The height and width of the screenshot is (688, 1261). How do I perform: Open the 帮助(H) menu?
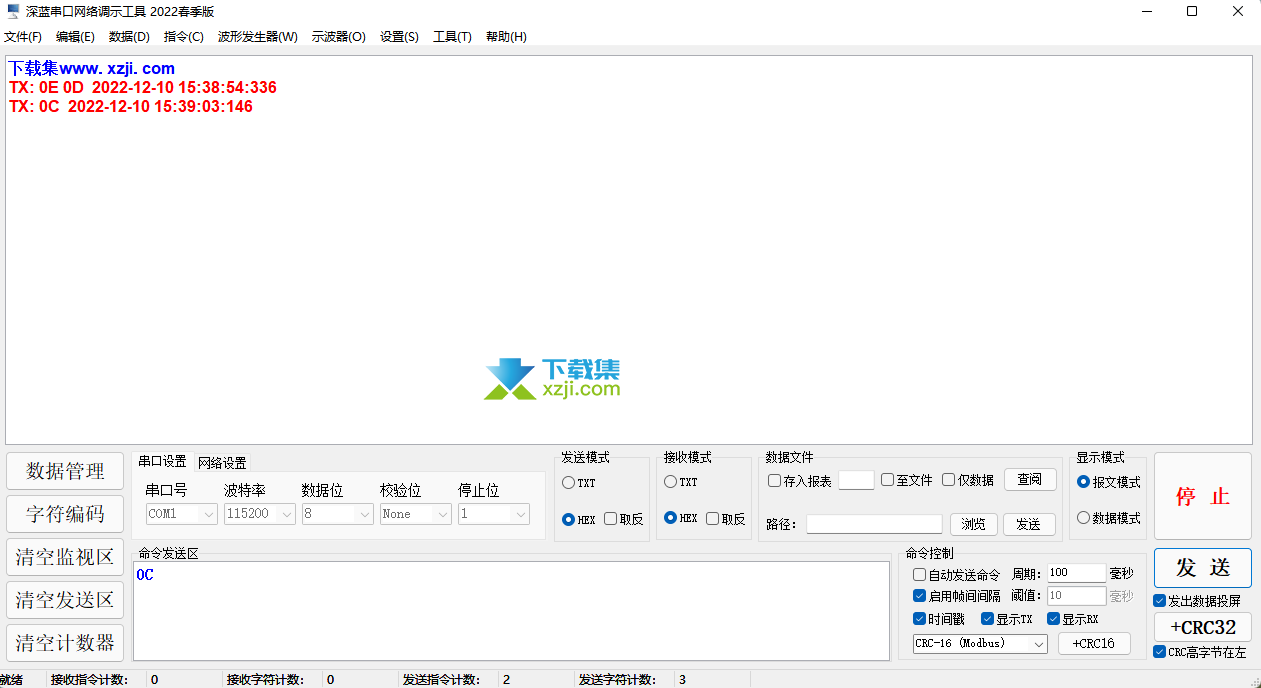(x=506, y=37)
